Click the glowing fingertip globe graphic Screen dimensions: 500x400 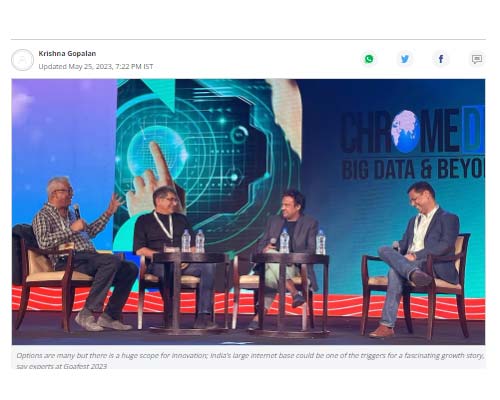pyautogui.click(x=157, y=157)
